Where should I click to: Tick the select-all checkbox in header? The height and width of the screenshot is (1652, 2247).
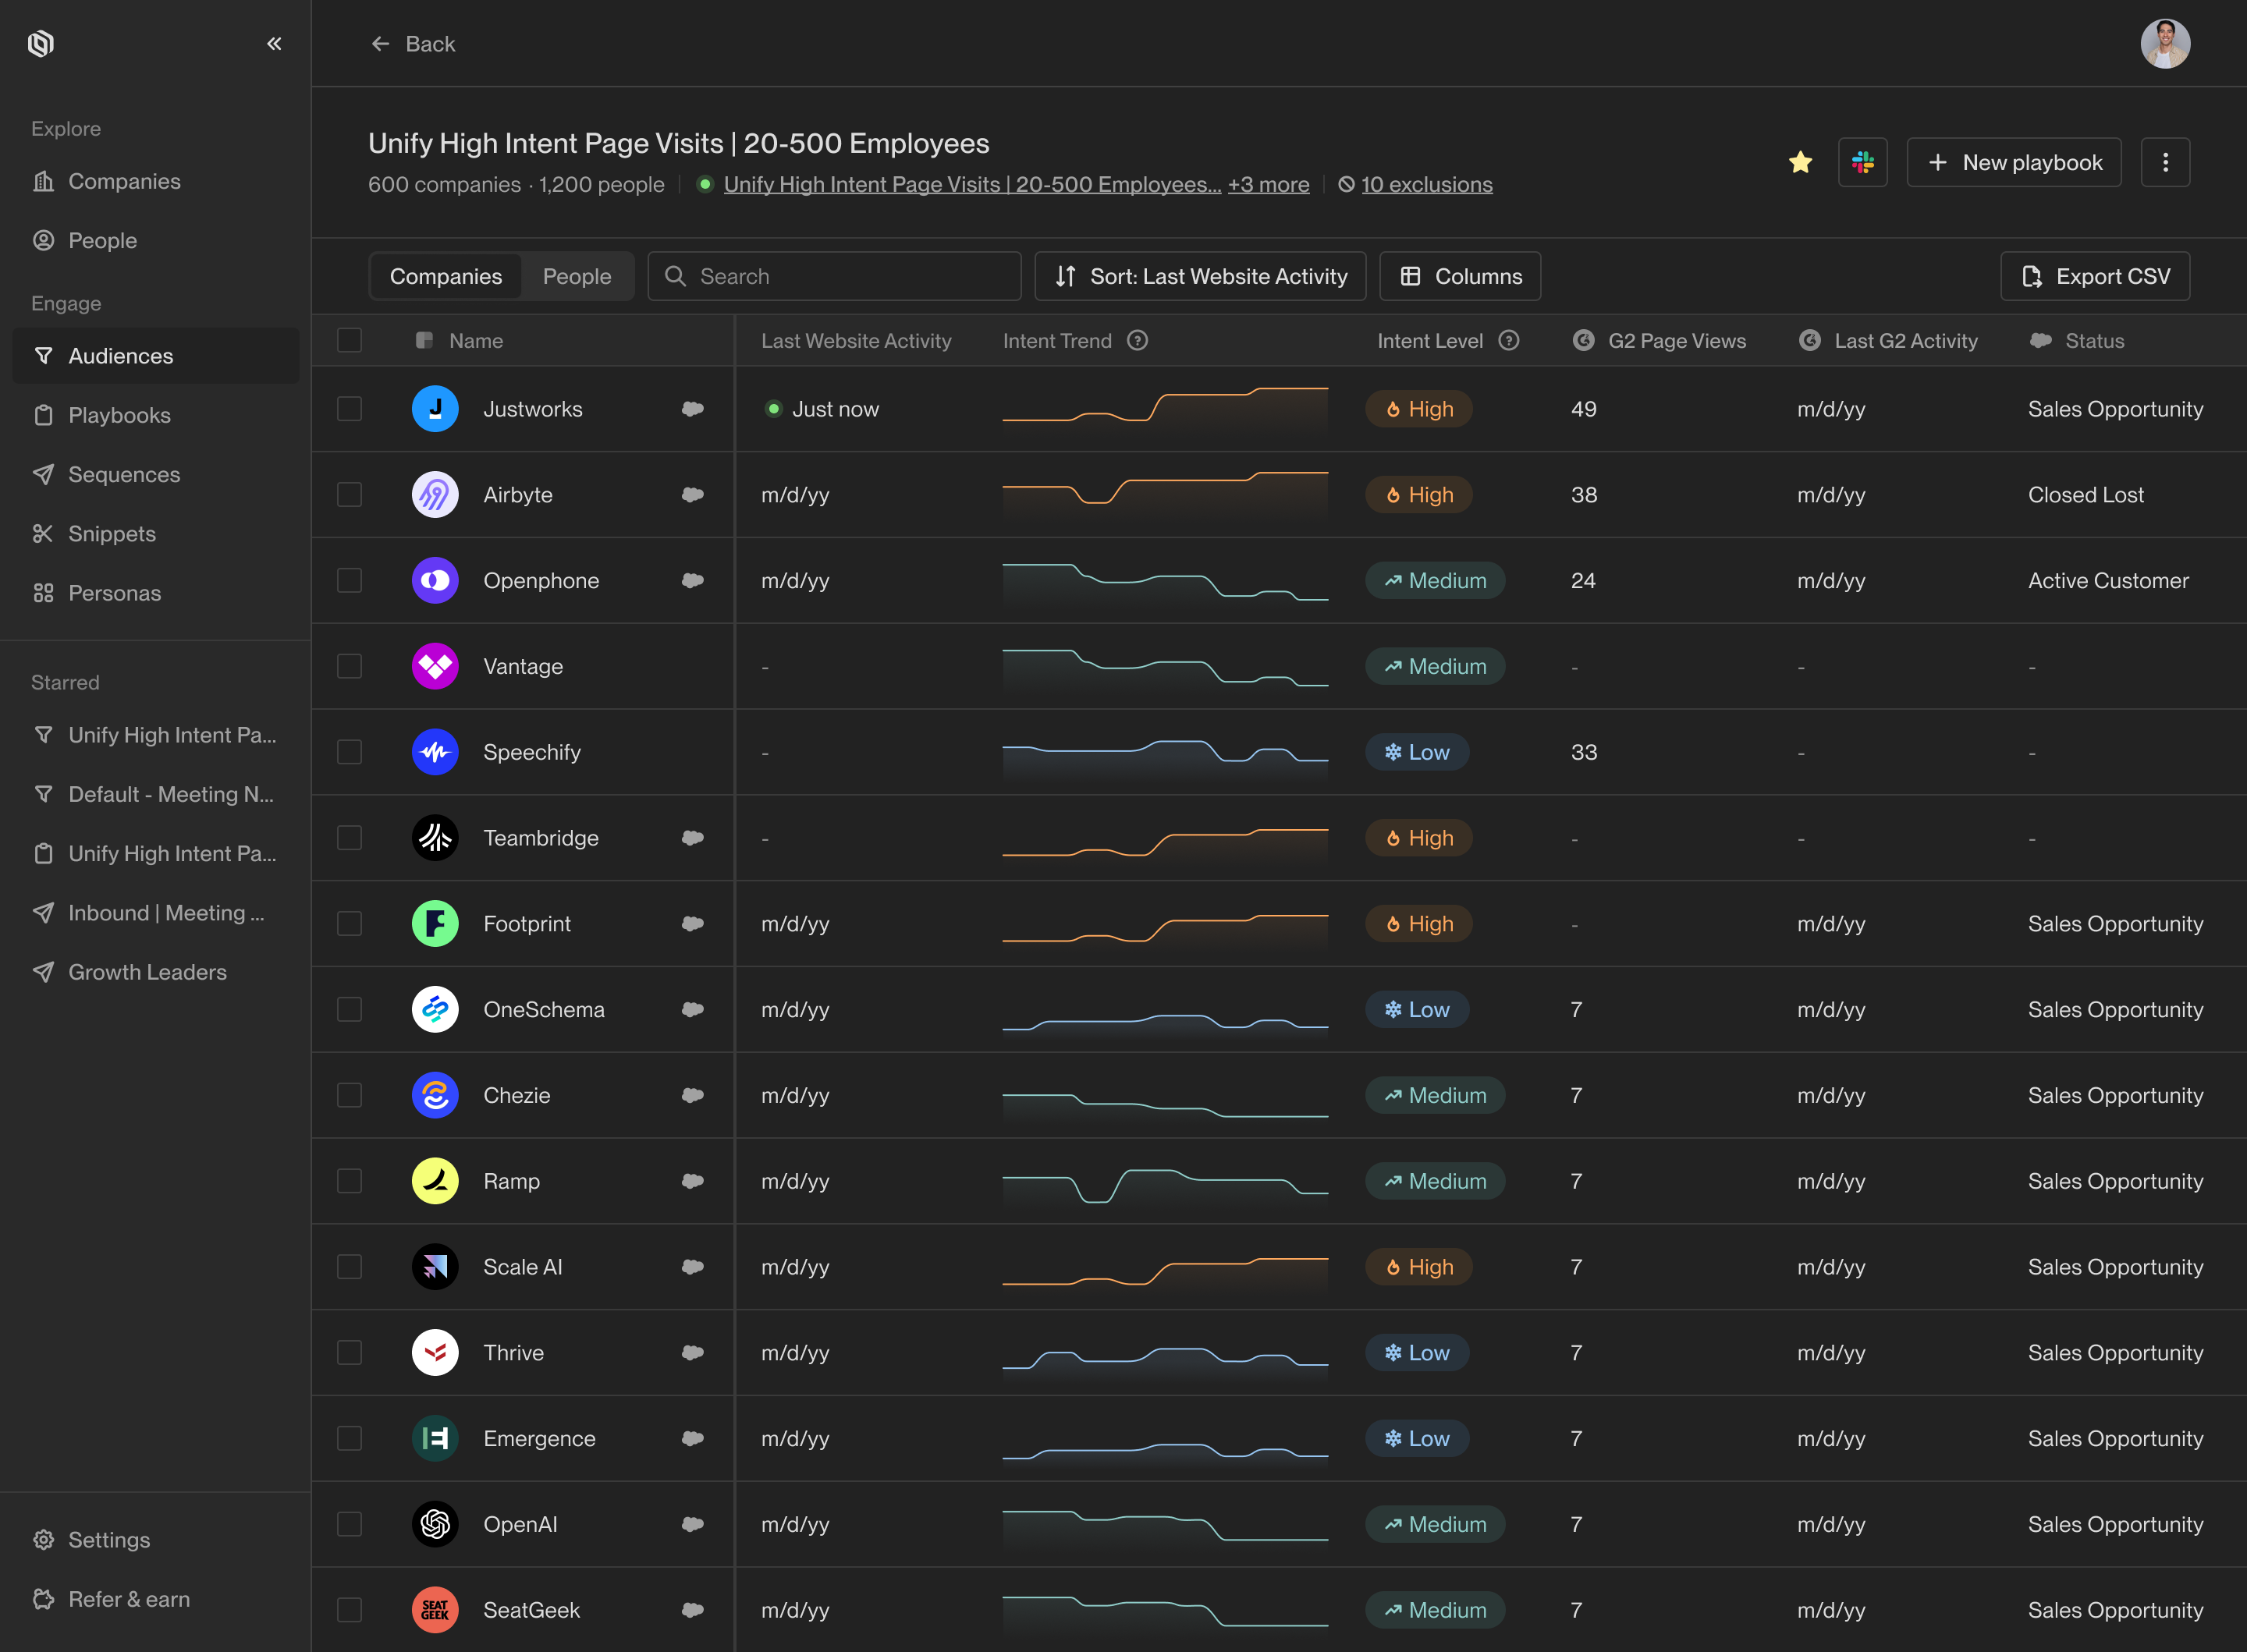tap(349, 340)
